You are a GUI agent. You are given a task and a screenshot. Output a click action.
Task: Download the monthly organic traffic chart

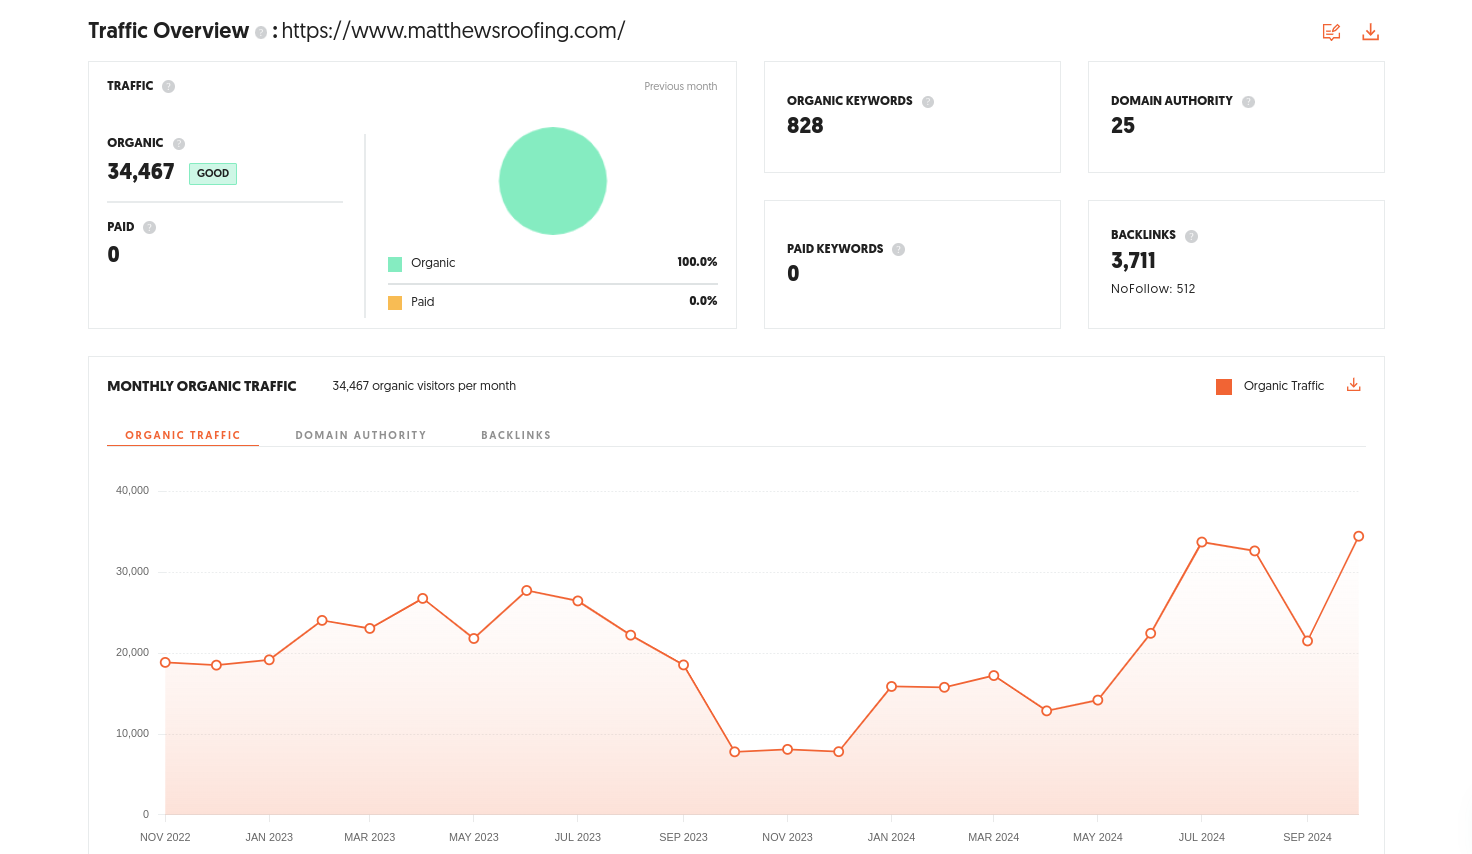click(1353, 385)
